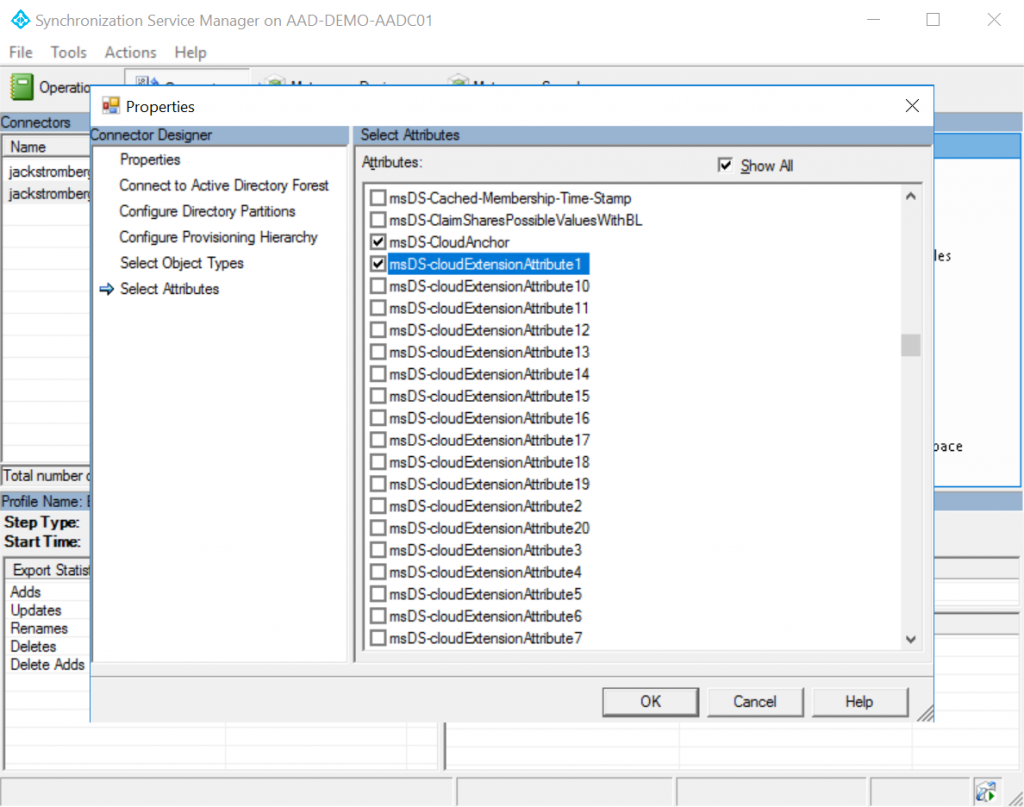Close the Properties dialog
Image resolution: width=1024 pixels, height=807 pixels.
coord(912,106)
